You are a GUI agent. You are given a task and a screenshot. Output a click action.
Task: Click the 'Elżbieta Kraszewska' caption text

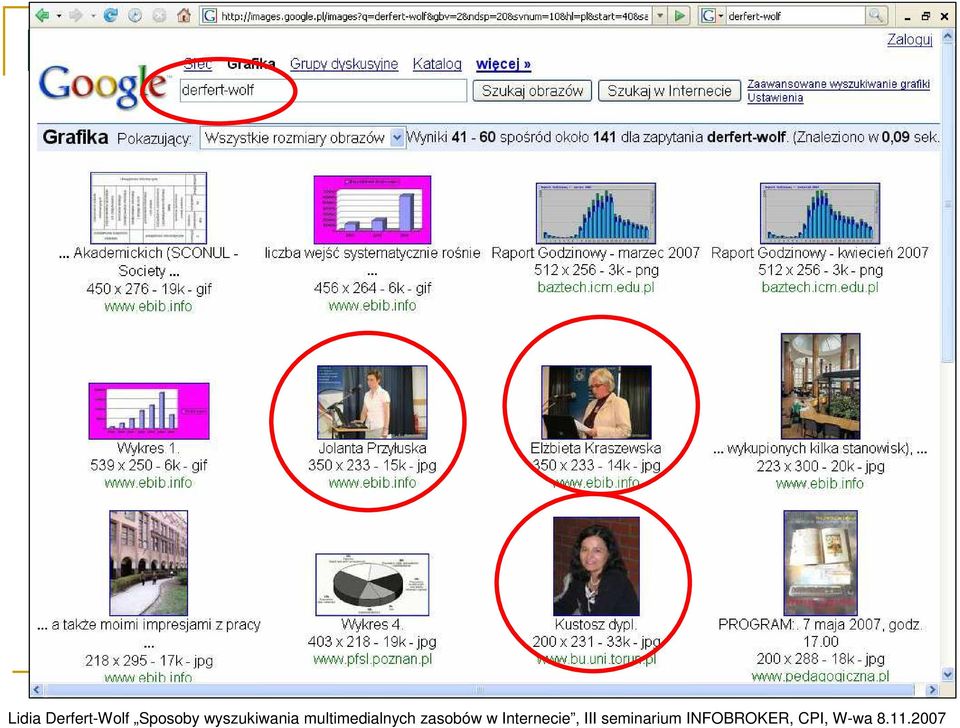coord(596,448)
